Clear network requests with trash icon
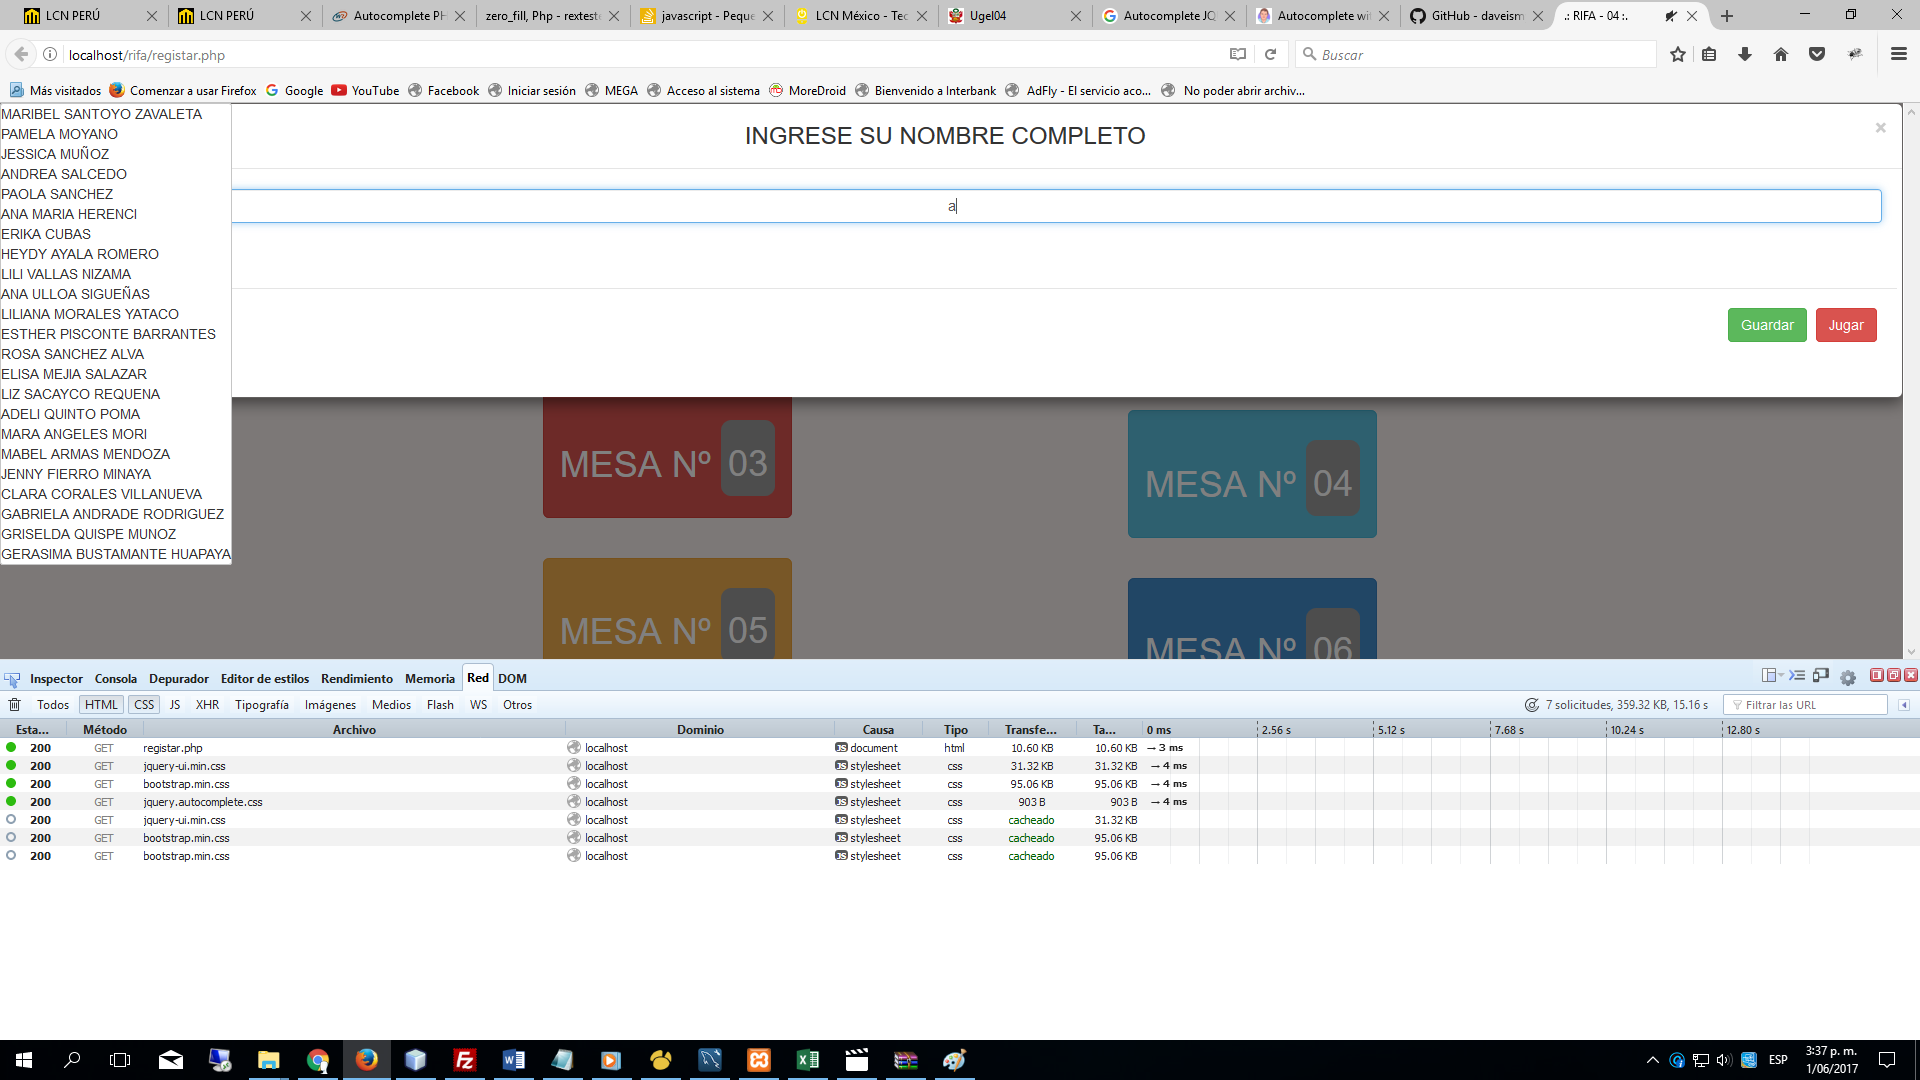 pos(15,705)
